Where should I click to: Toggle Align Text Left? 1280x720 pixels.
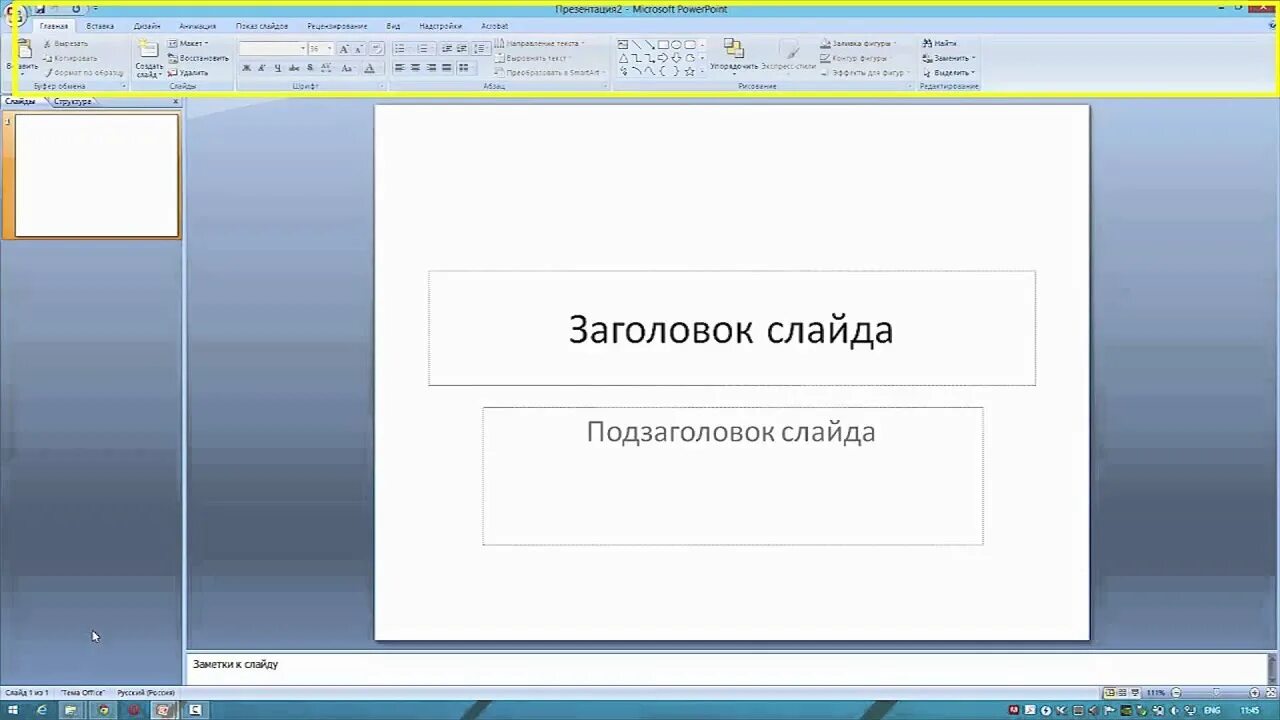[399, 68]
